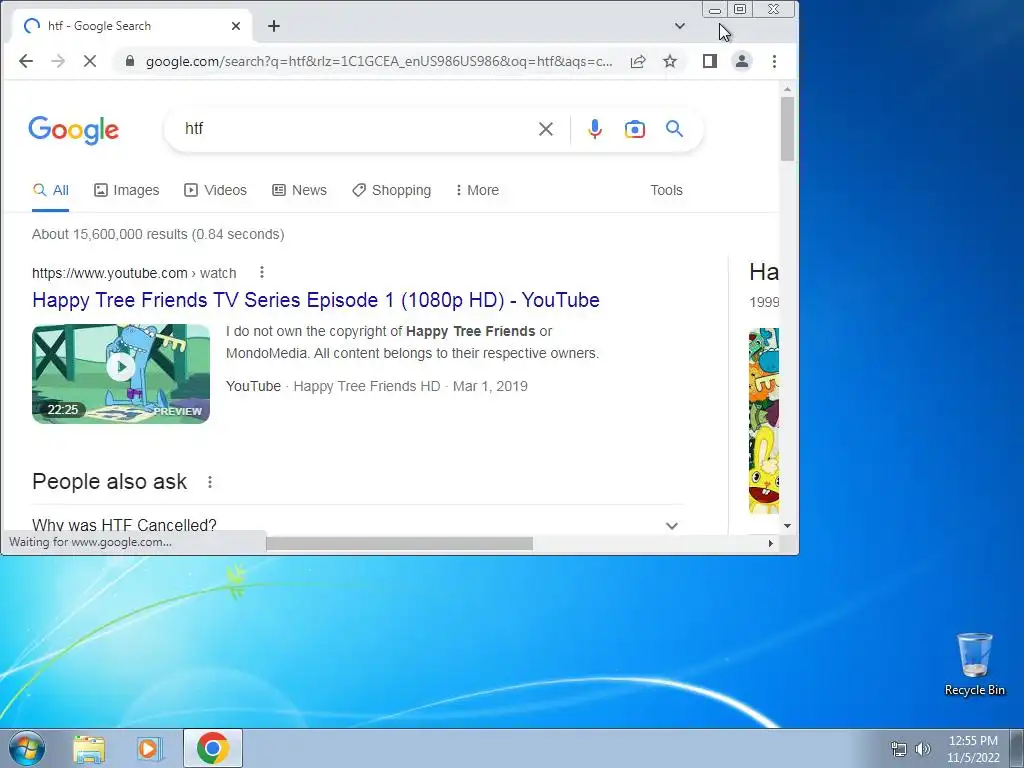Minimize the Chrome window

pyautogui.click(x=715, y=10)
